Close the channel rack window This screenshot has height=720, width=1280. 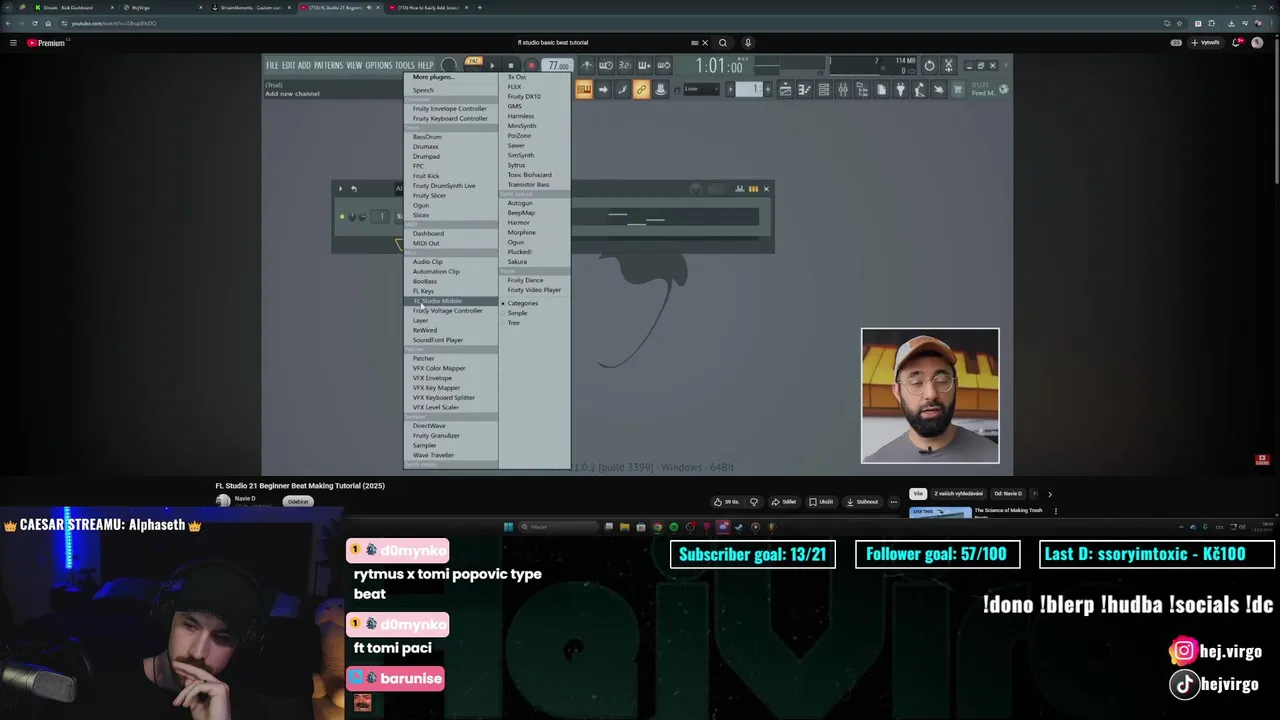coord(766,189)
